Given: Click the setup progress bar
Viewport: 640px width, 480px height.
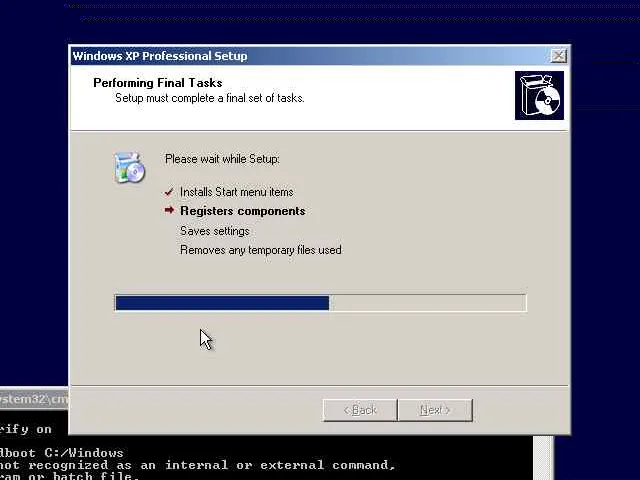Looking at the screenshot, I should (x=321, y=303).
